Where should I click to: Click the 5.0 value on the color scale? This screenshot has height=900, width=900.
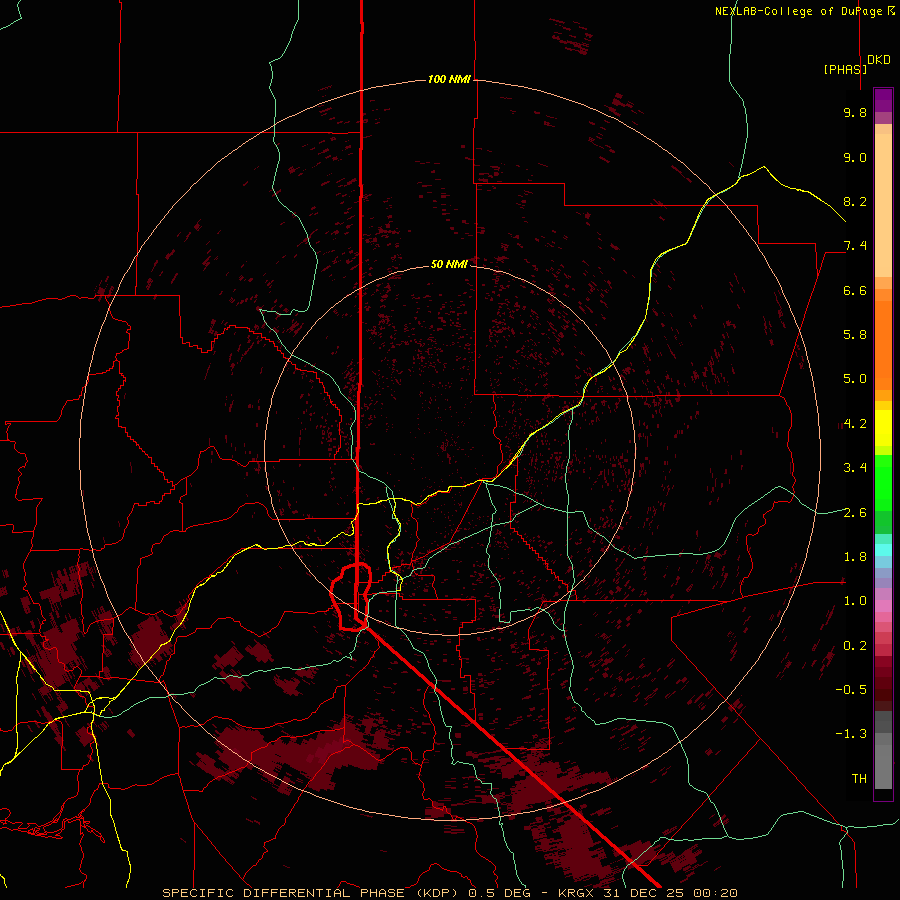pyautogui.click(x=855, y=379)
